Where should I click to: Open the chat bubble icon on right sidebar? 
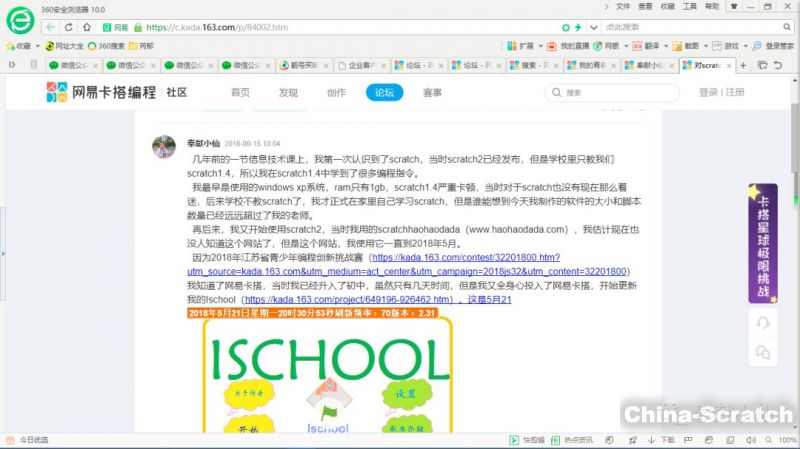pos(763,352)
